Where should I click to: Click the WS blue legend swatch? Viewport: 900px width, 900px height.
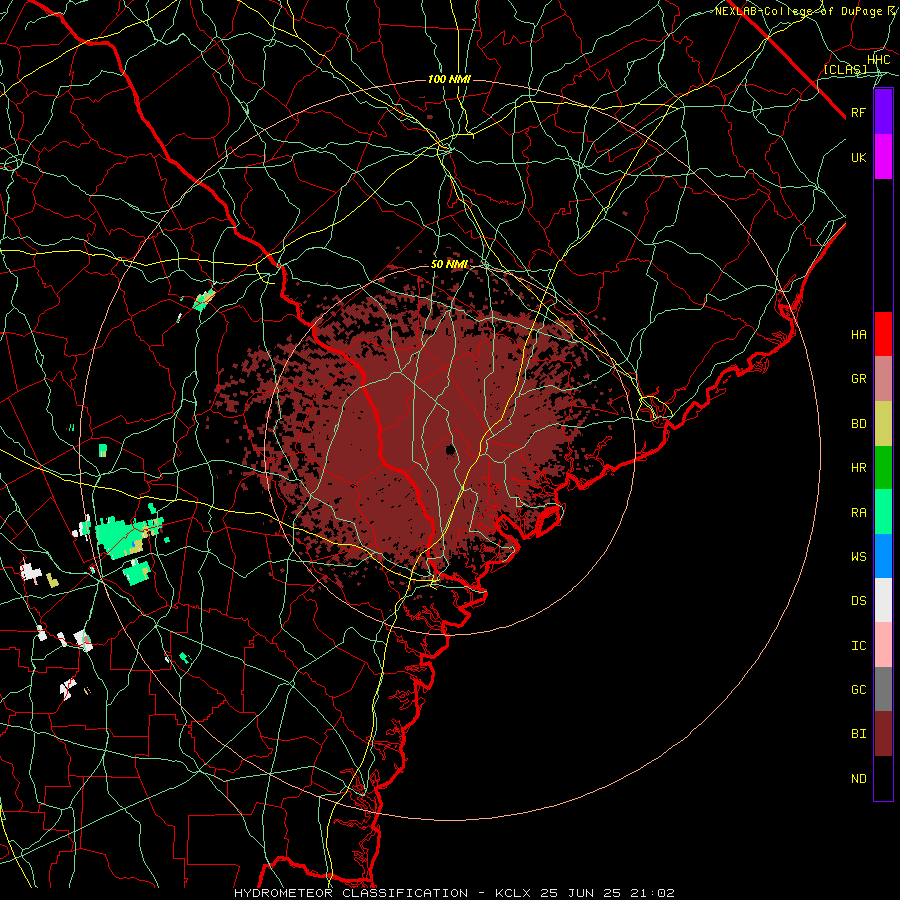pyautogui.click(x=883, y=556)
